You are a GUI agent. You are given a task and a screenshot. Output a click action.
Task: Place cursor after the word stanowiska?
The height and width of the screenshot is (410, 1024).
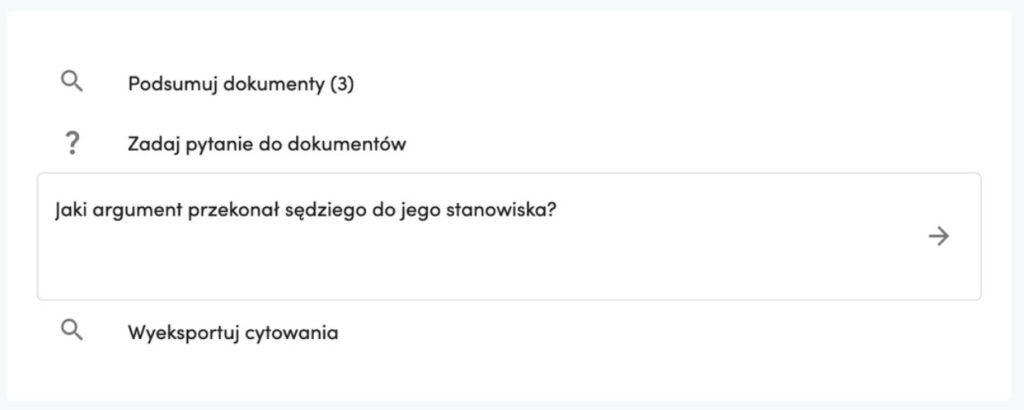(x=556, y=212)
